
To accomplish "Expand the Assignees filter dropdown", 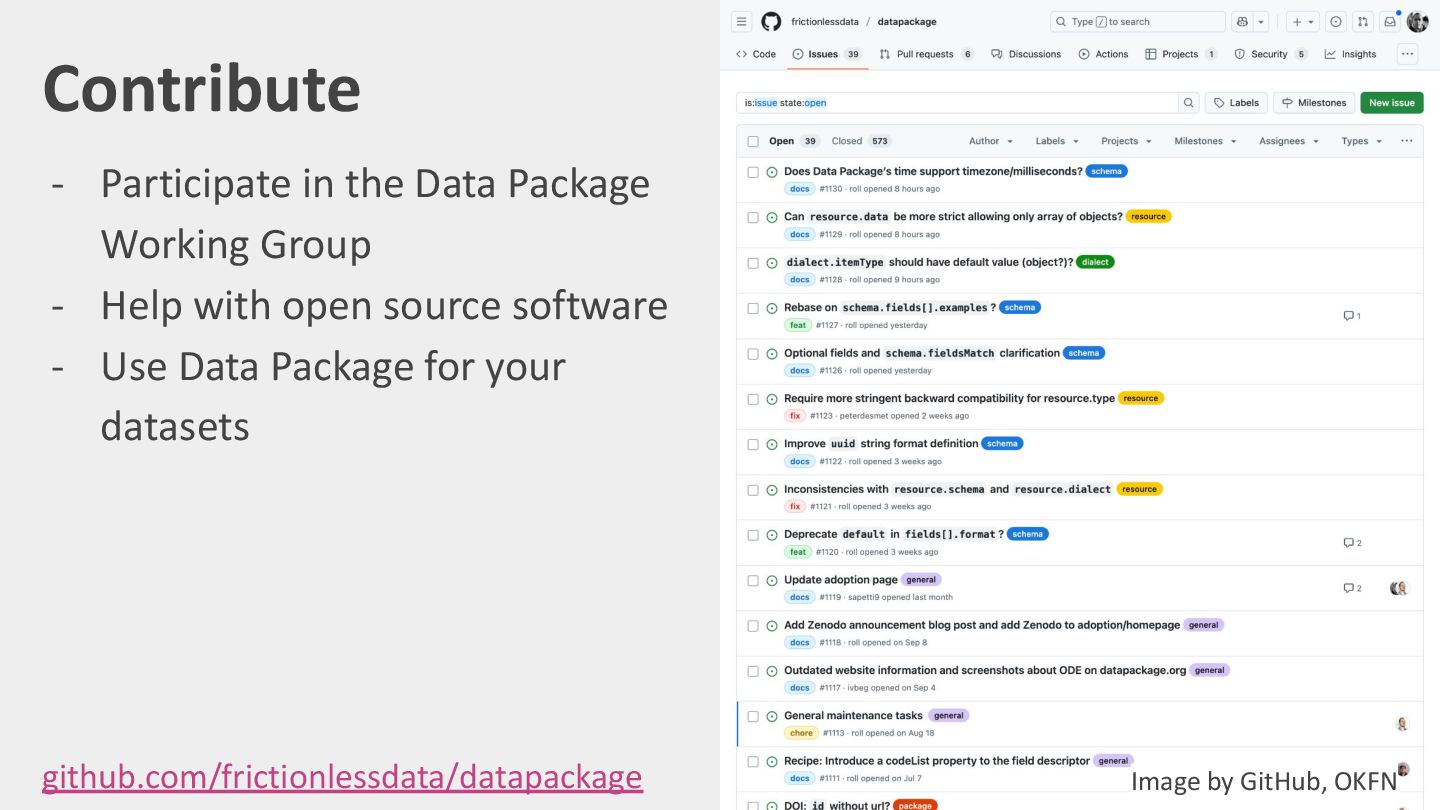I will tap(1289, 141).
